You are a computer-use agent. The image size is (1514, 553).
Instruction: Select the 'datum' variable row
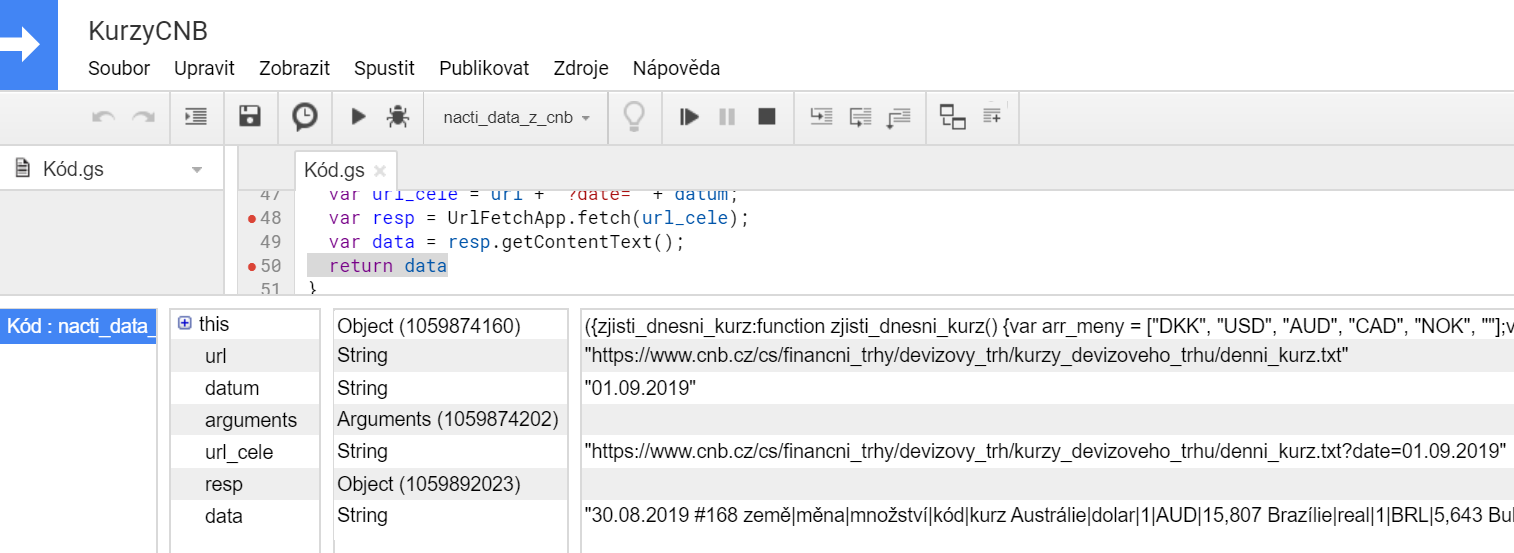[245, 388]
